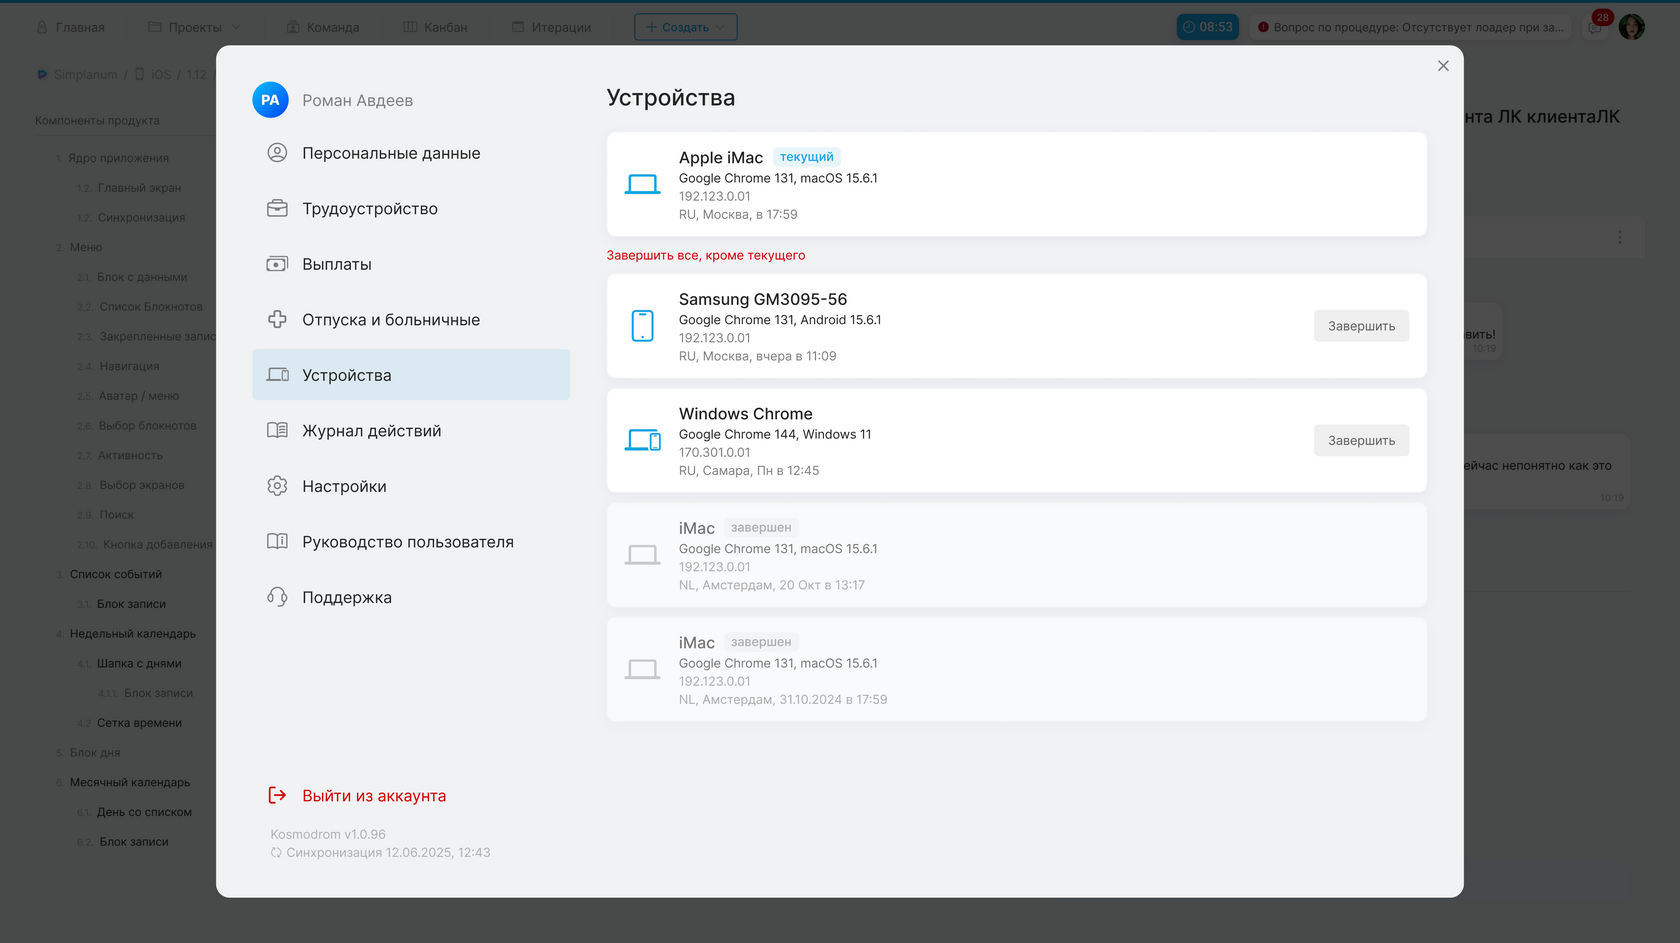Click the laptop icon of Apple iMac device

click(642, 184)
